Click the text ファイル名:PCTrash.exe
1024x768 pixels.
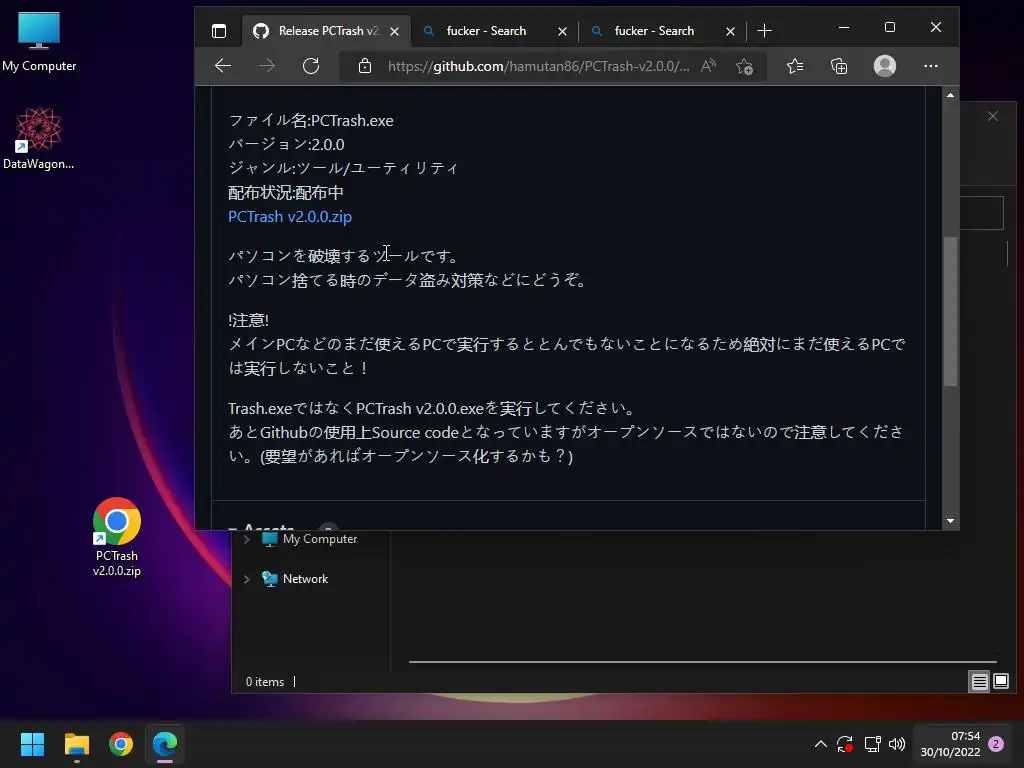coord(311,121)
